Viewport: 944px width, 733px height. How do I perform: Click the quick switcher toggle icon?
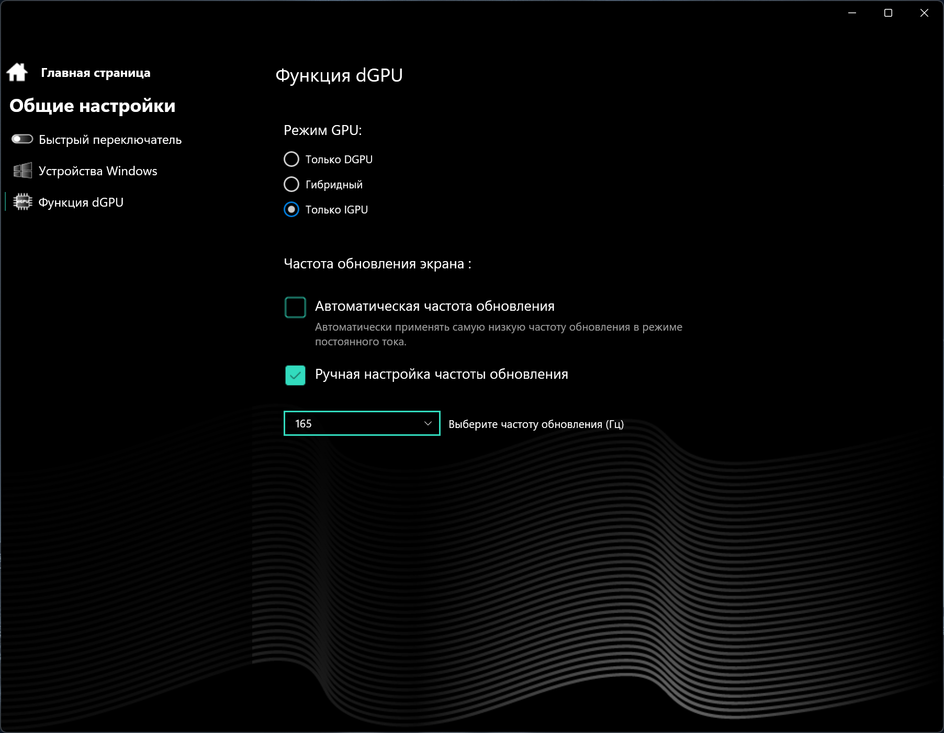click(22, 139)
